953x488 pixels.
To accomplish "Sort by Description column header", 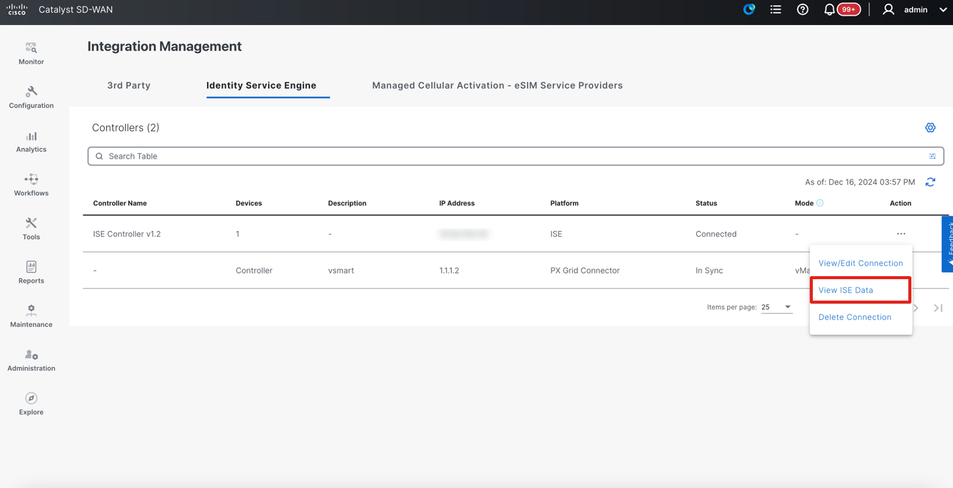I will (347, 203).
